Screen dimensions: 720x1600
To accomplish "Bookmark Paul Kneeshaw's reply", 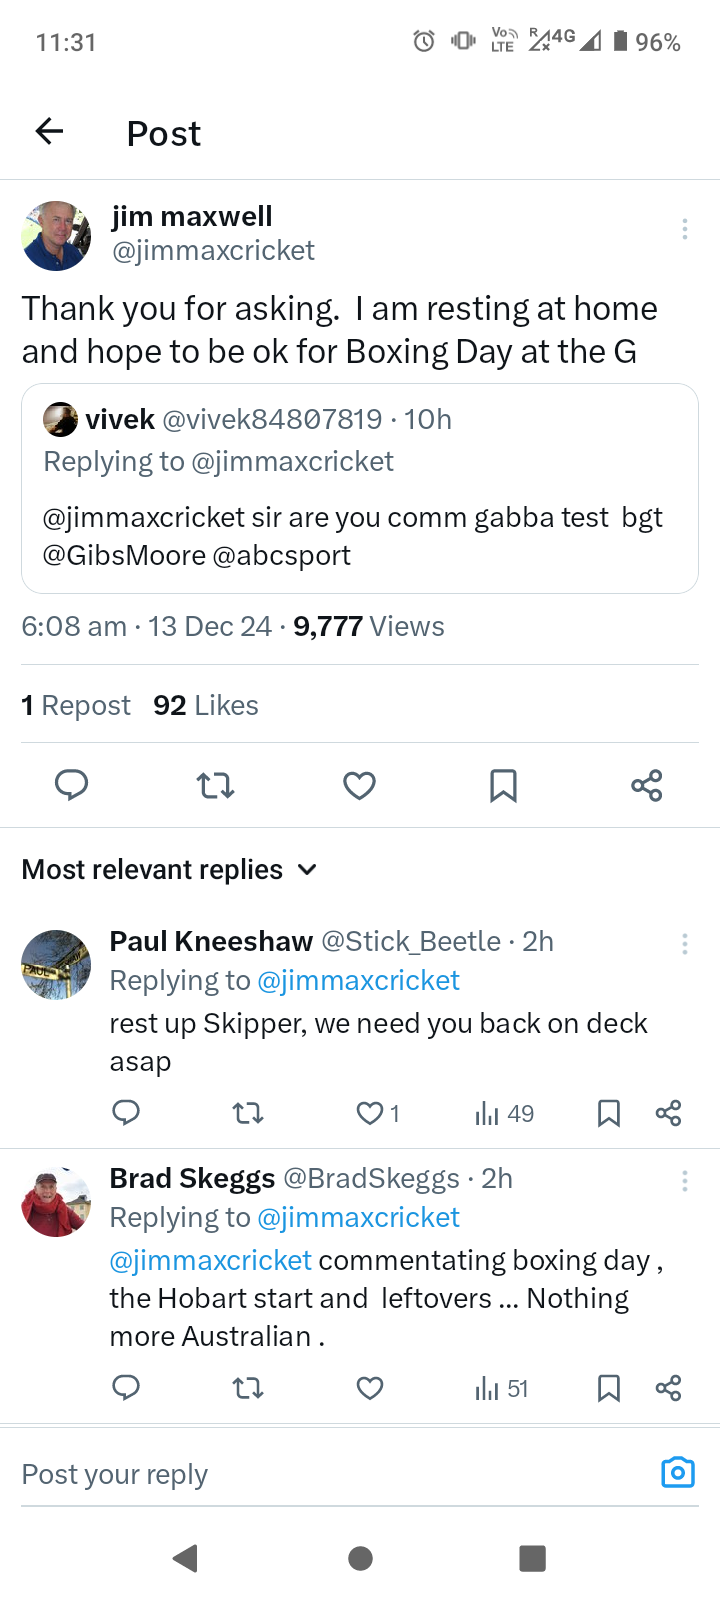I will coord(608,1113).
